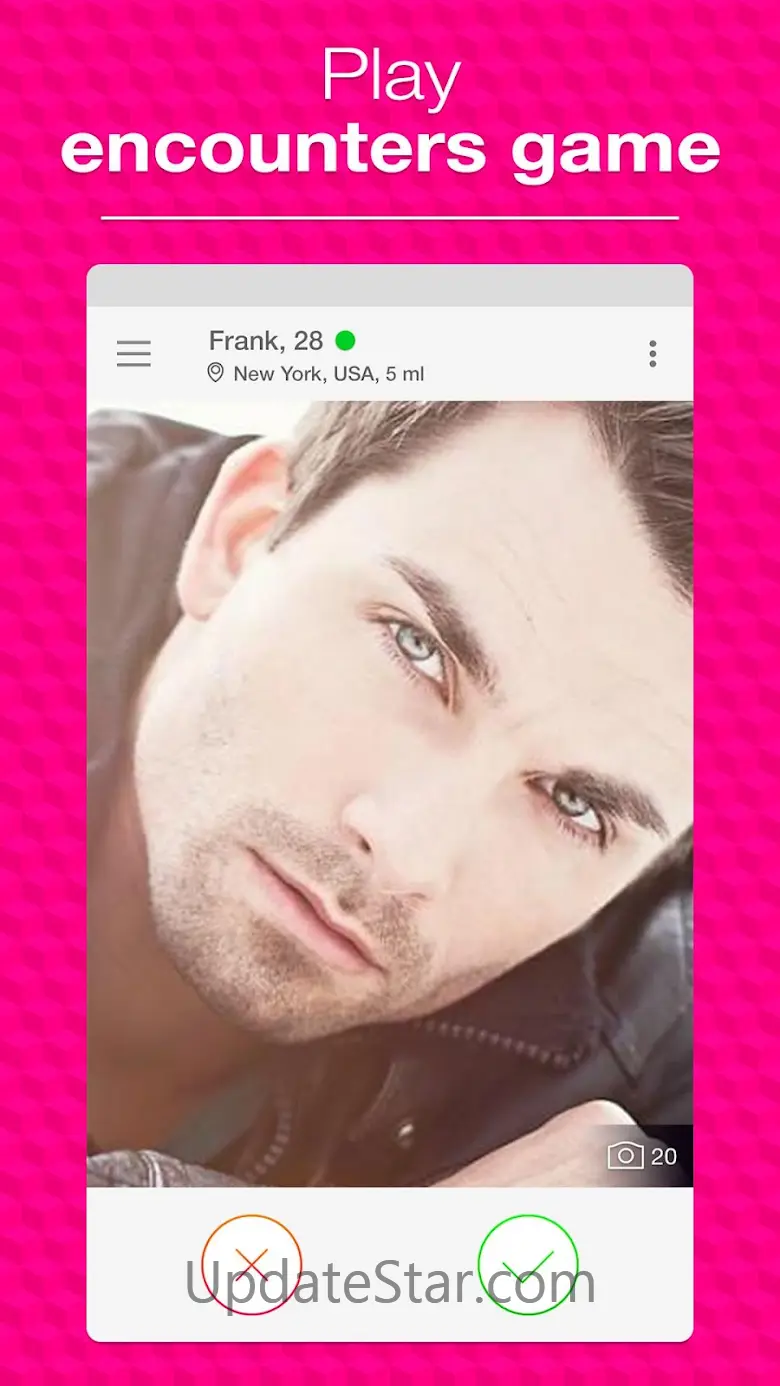
Task: Click the photo count number 20
Action: (664, 1156)
